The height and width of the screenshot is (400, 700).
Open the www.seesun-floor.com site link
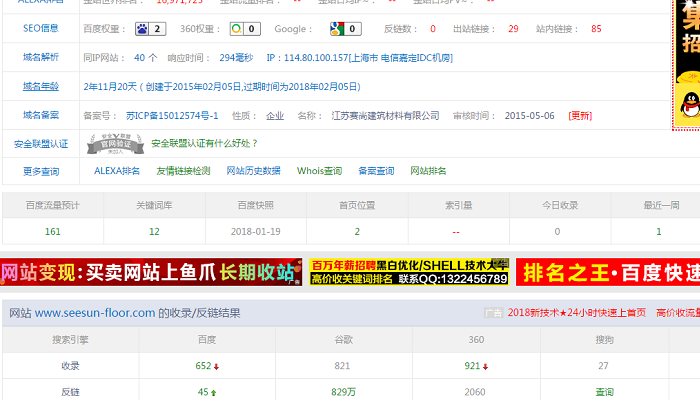pyautogui.click(x=95, y=313)
